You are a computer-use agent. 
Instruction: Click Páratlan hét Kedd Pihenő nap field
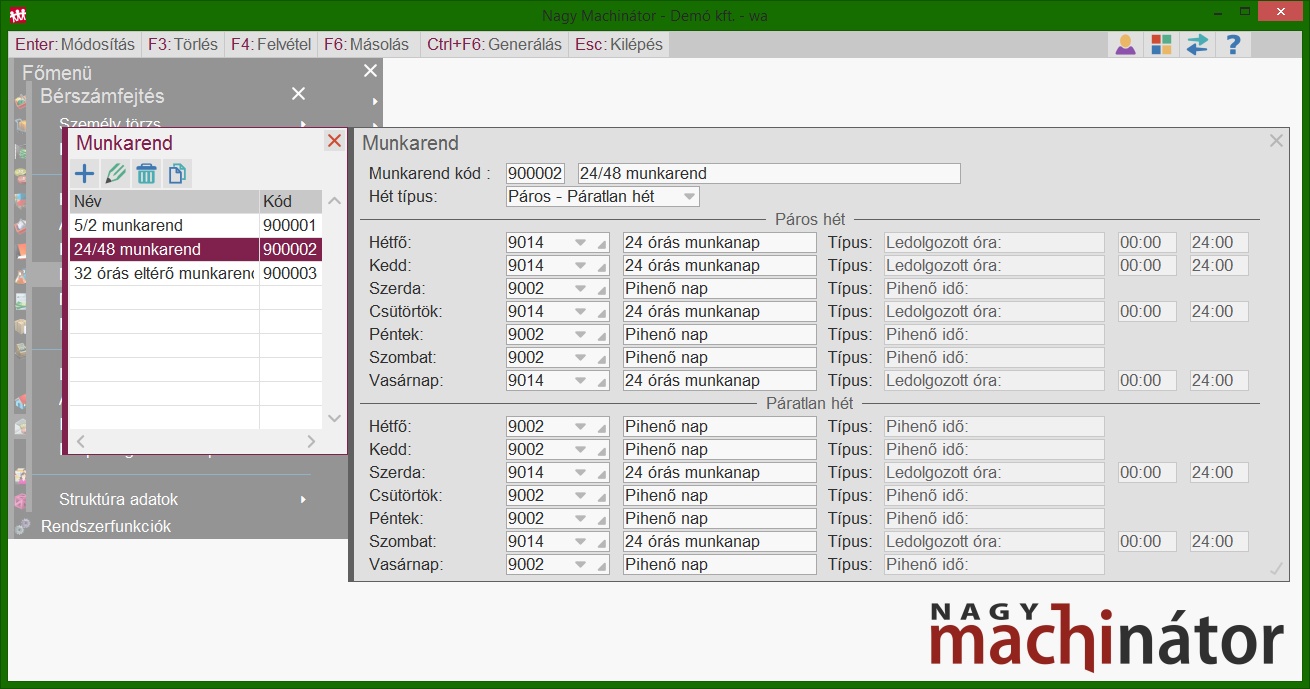click(720, 450)
